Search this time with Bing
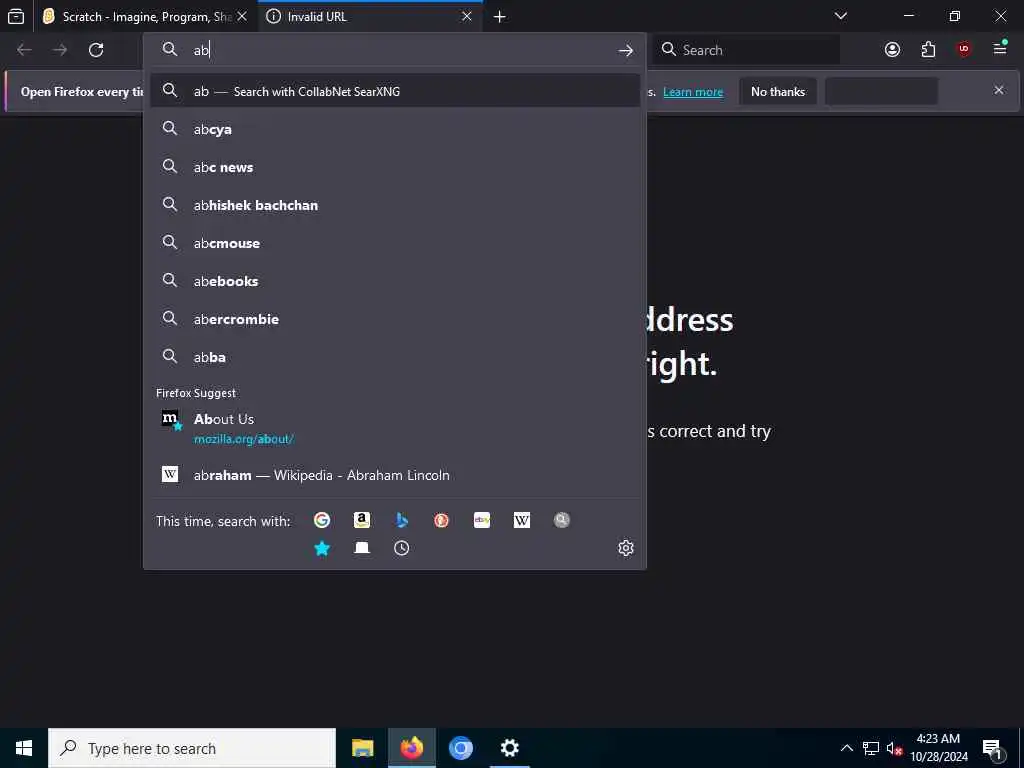Viewport: 1024px width, 768px height. [x=402, y=520]
